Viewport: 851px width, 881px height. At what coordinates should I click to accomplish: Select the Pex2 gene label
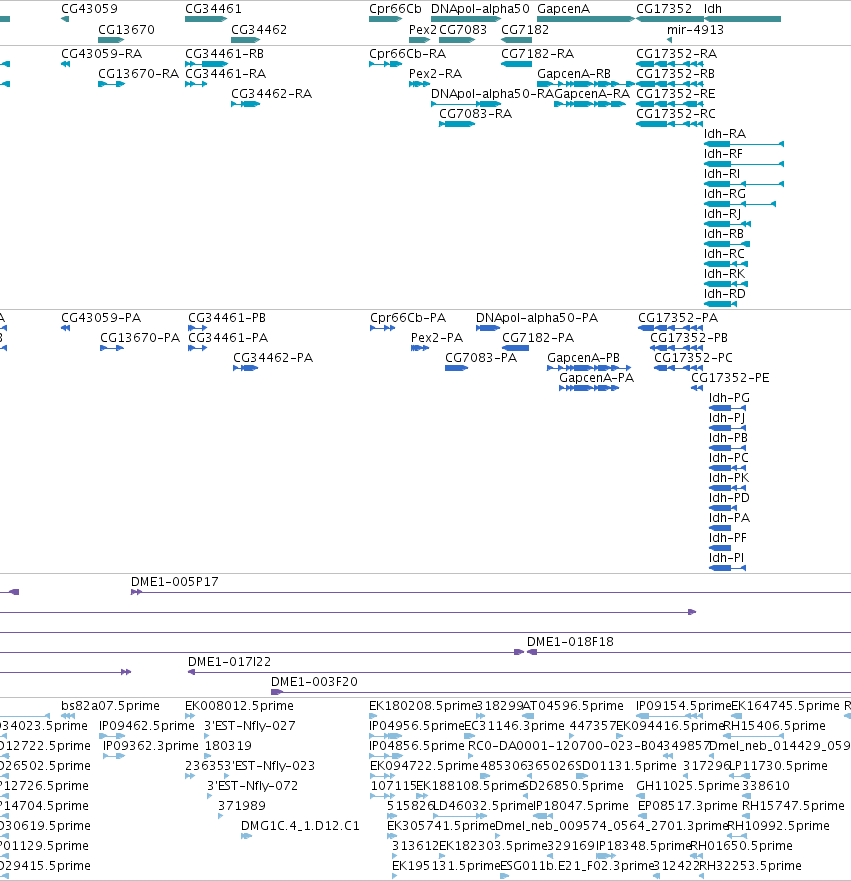422,30
